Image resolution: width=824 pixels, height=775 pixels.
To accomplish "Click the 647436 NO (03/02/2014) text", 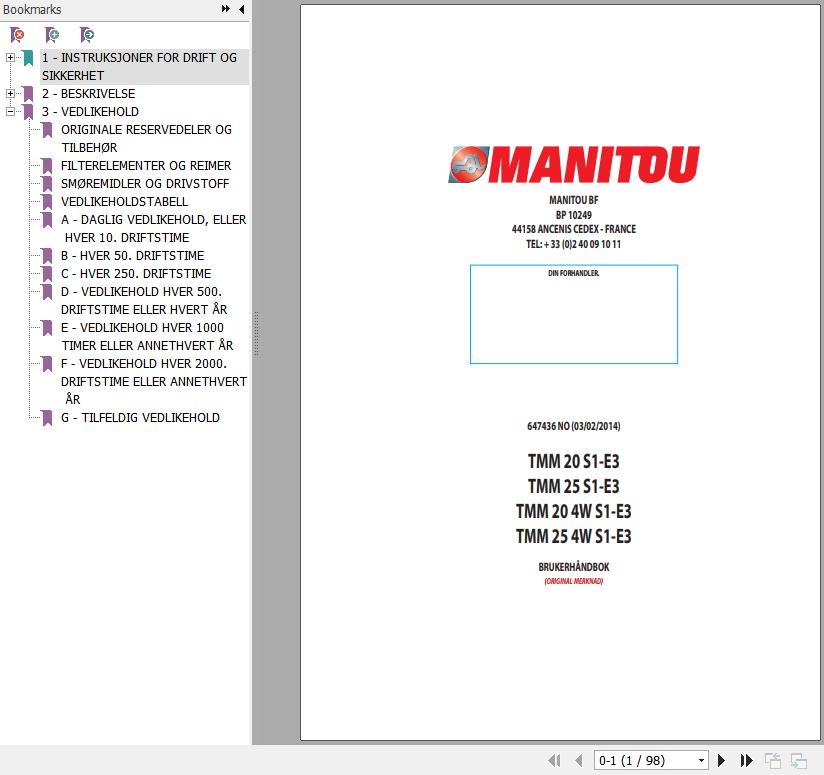I will click(x=573, y=426).
